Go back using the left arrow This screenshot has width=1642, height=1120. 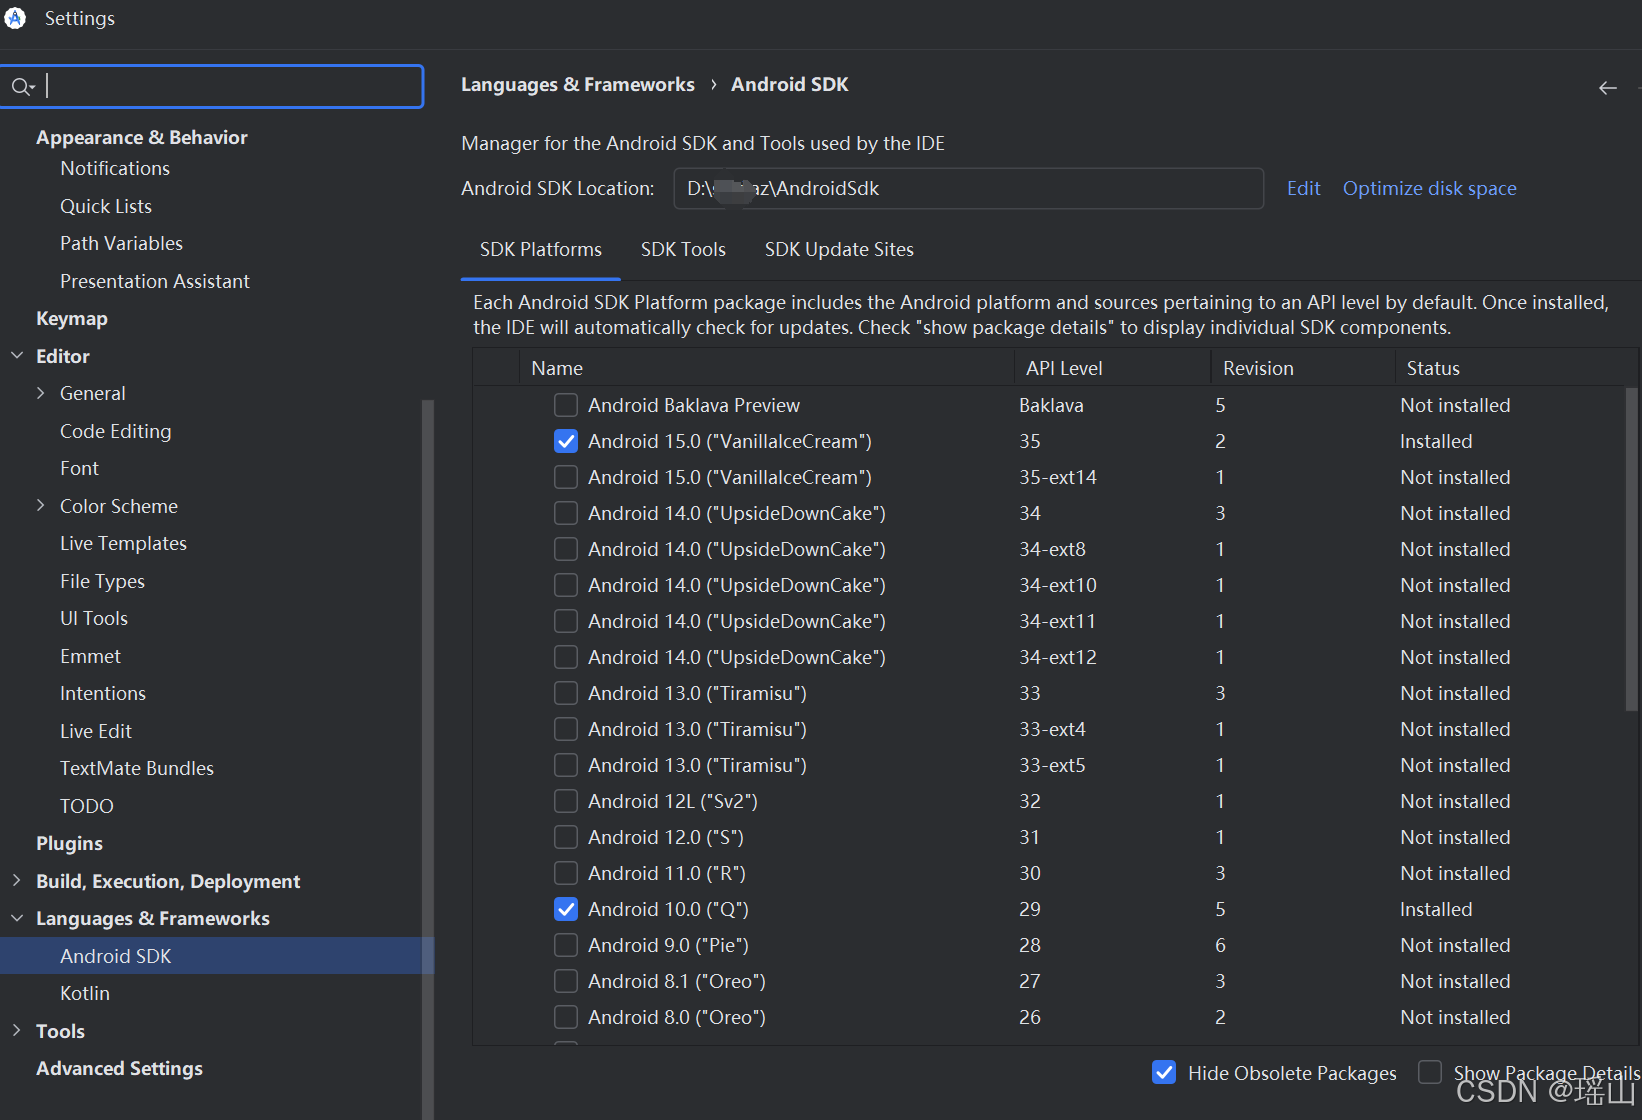click(x=1607, y=88)
